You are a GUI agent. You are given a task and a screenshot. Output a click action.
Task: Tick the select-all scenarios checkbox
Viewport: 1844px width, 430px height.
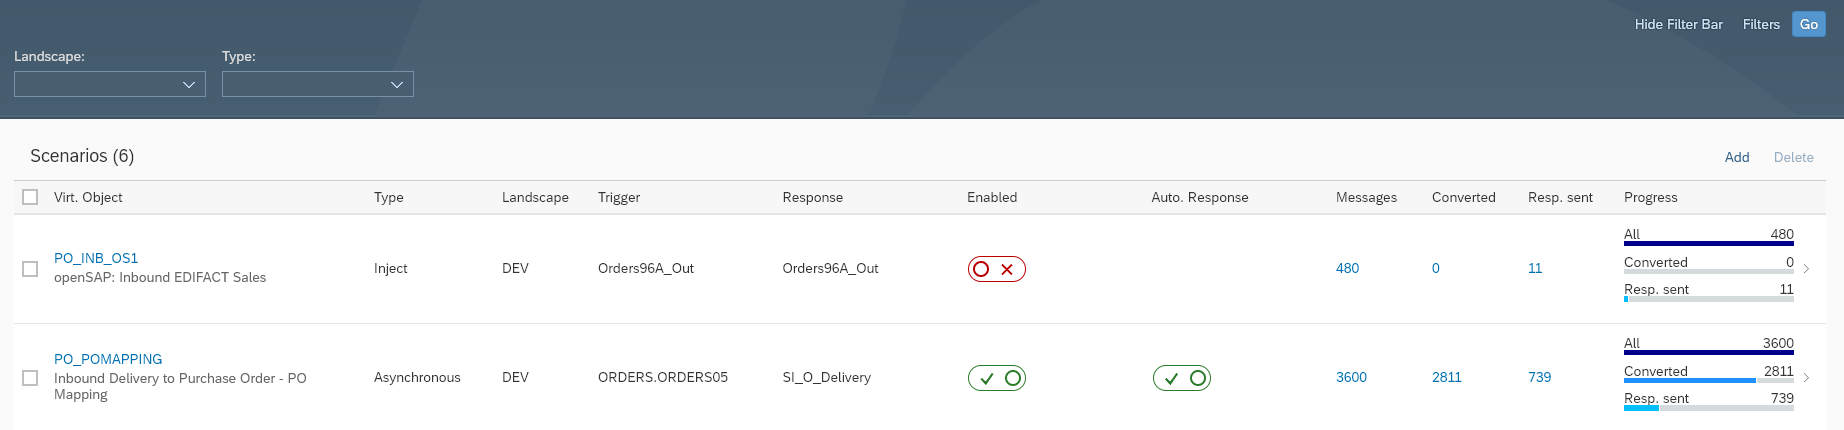point(30,197)
